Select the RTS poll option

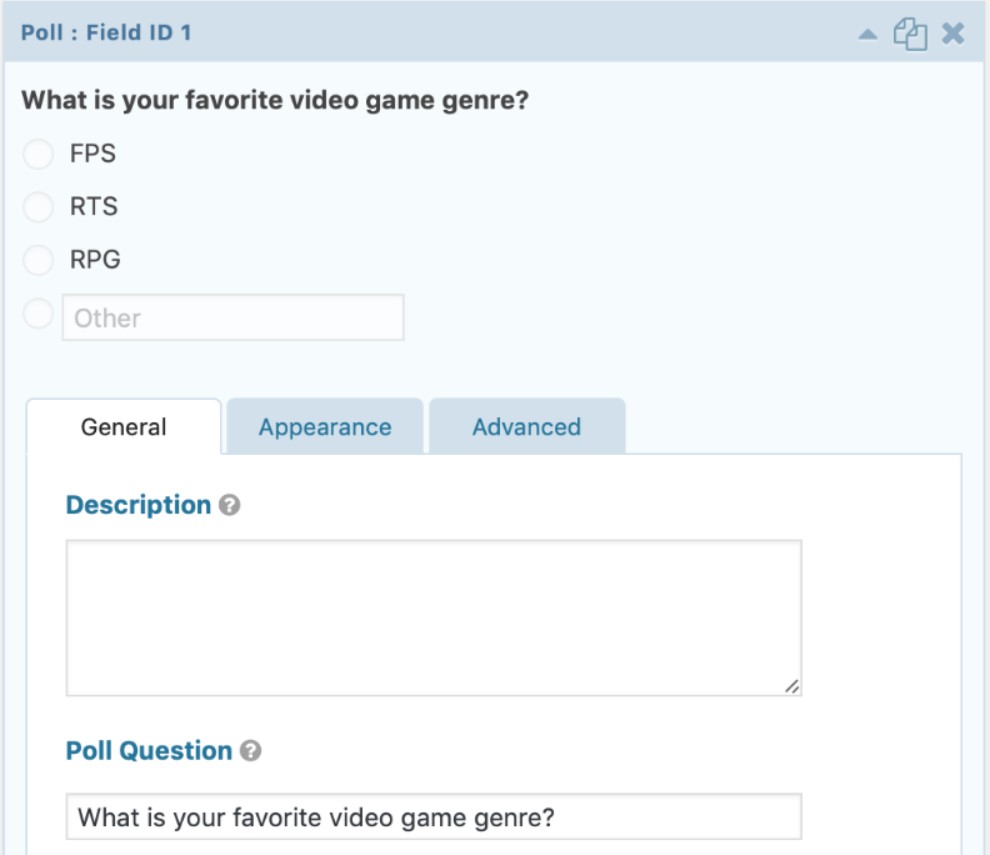(38, 206)
